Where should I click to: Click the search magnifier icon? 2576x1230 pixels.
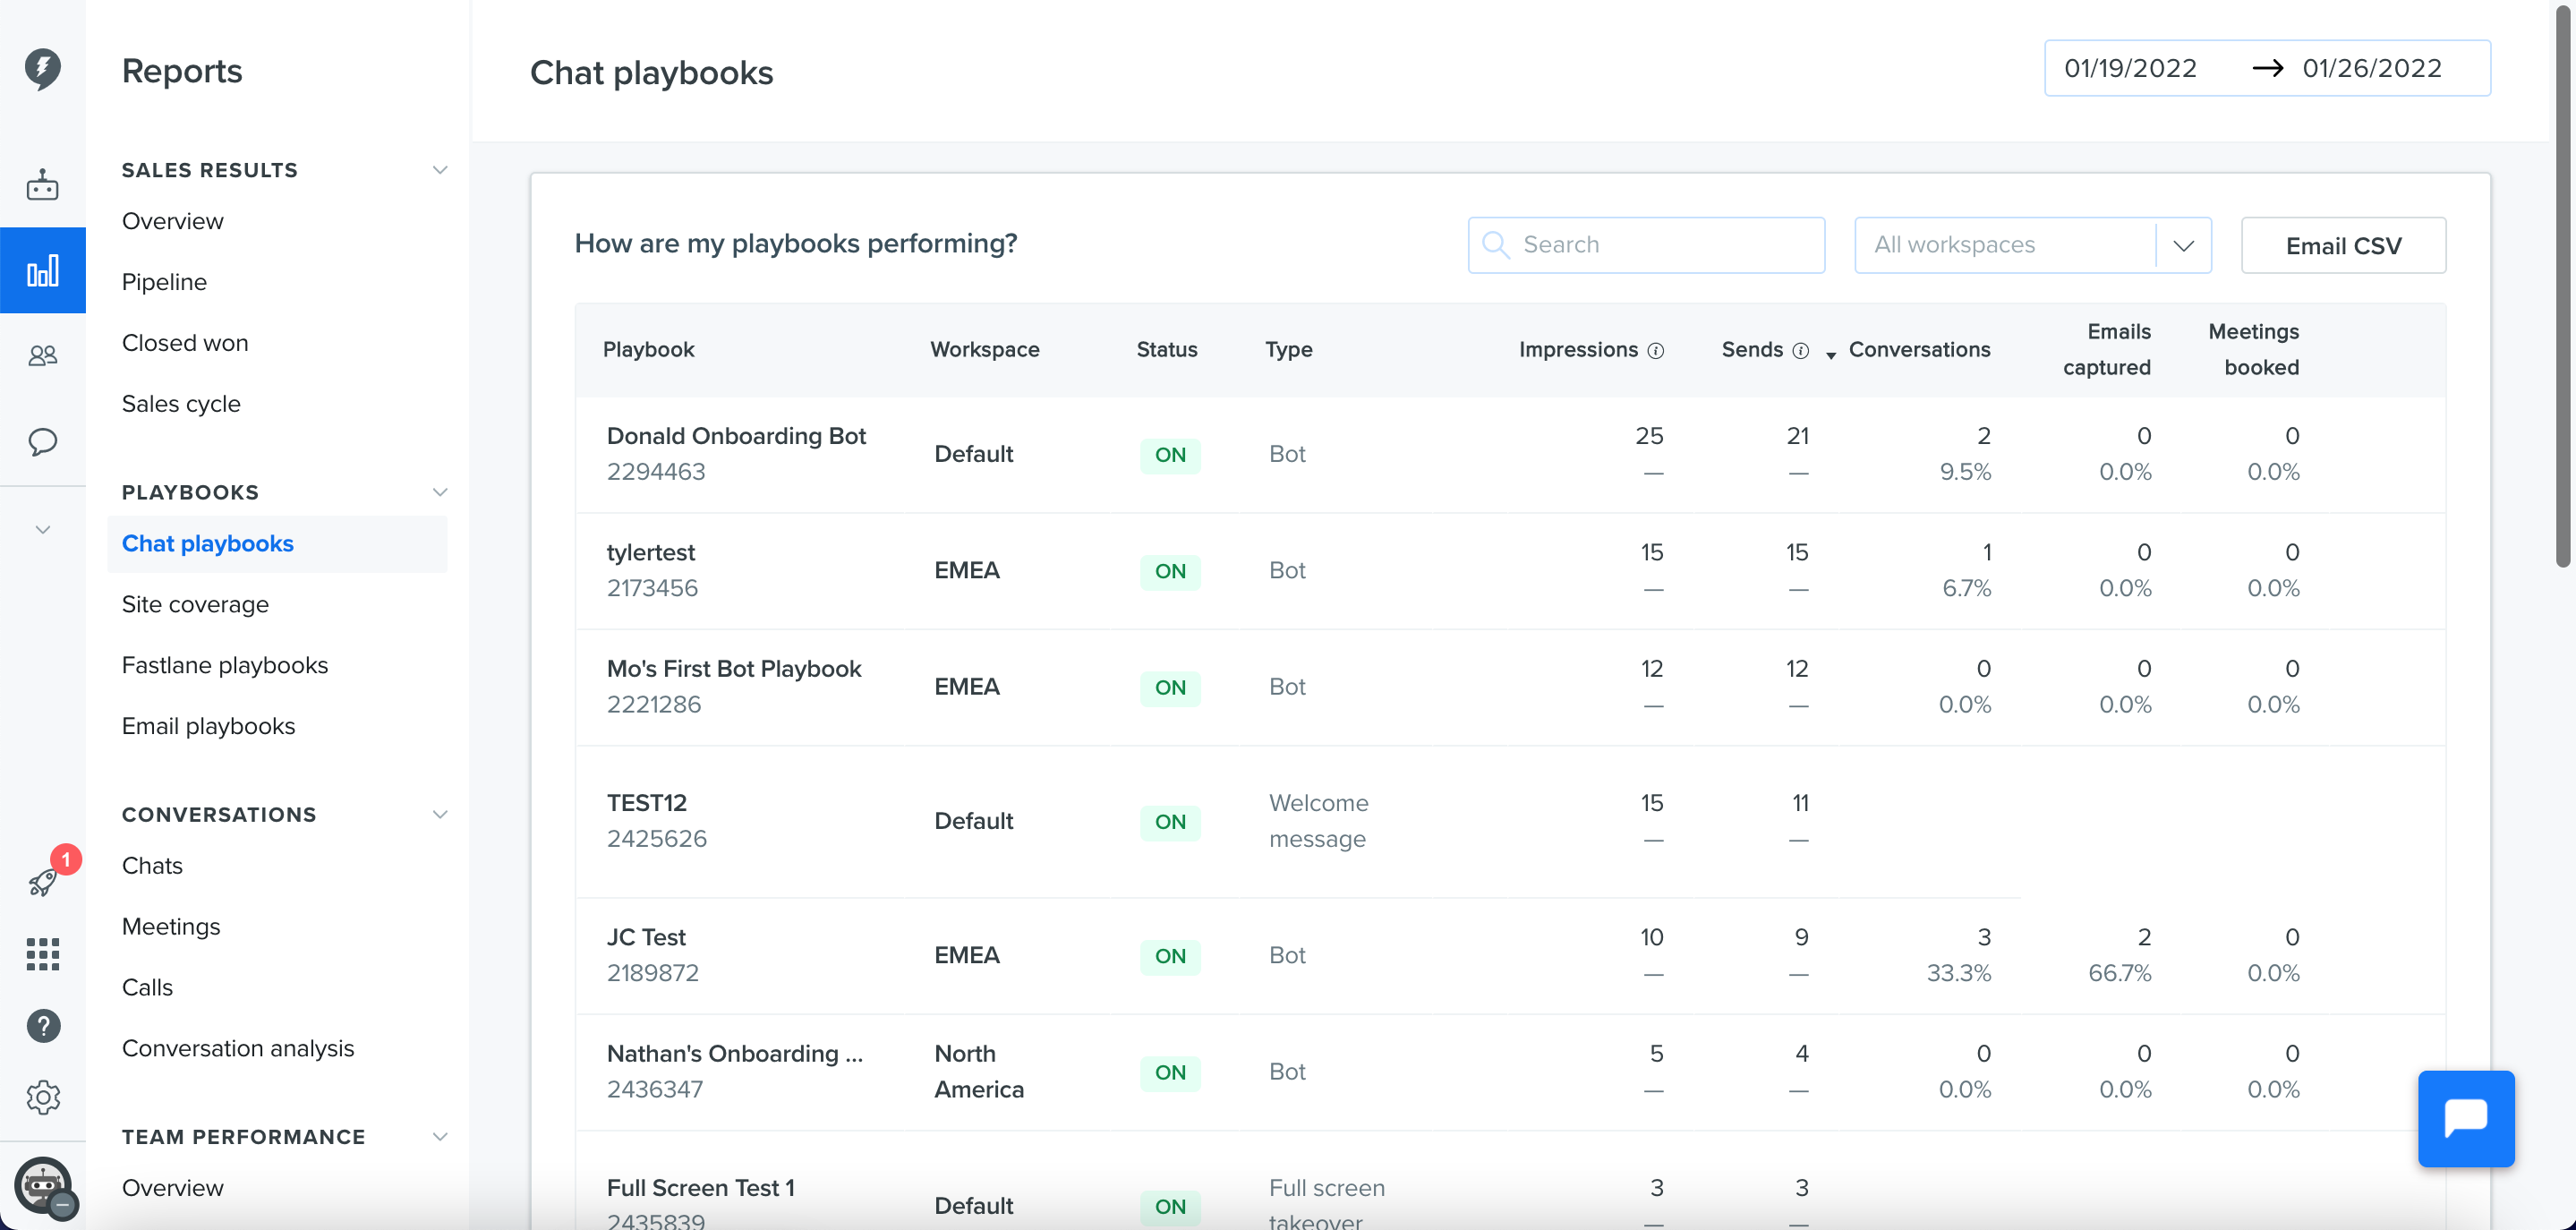click(1496, 245)
